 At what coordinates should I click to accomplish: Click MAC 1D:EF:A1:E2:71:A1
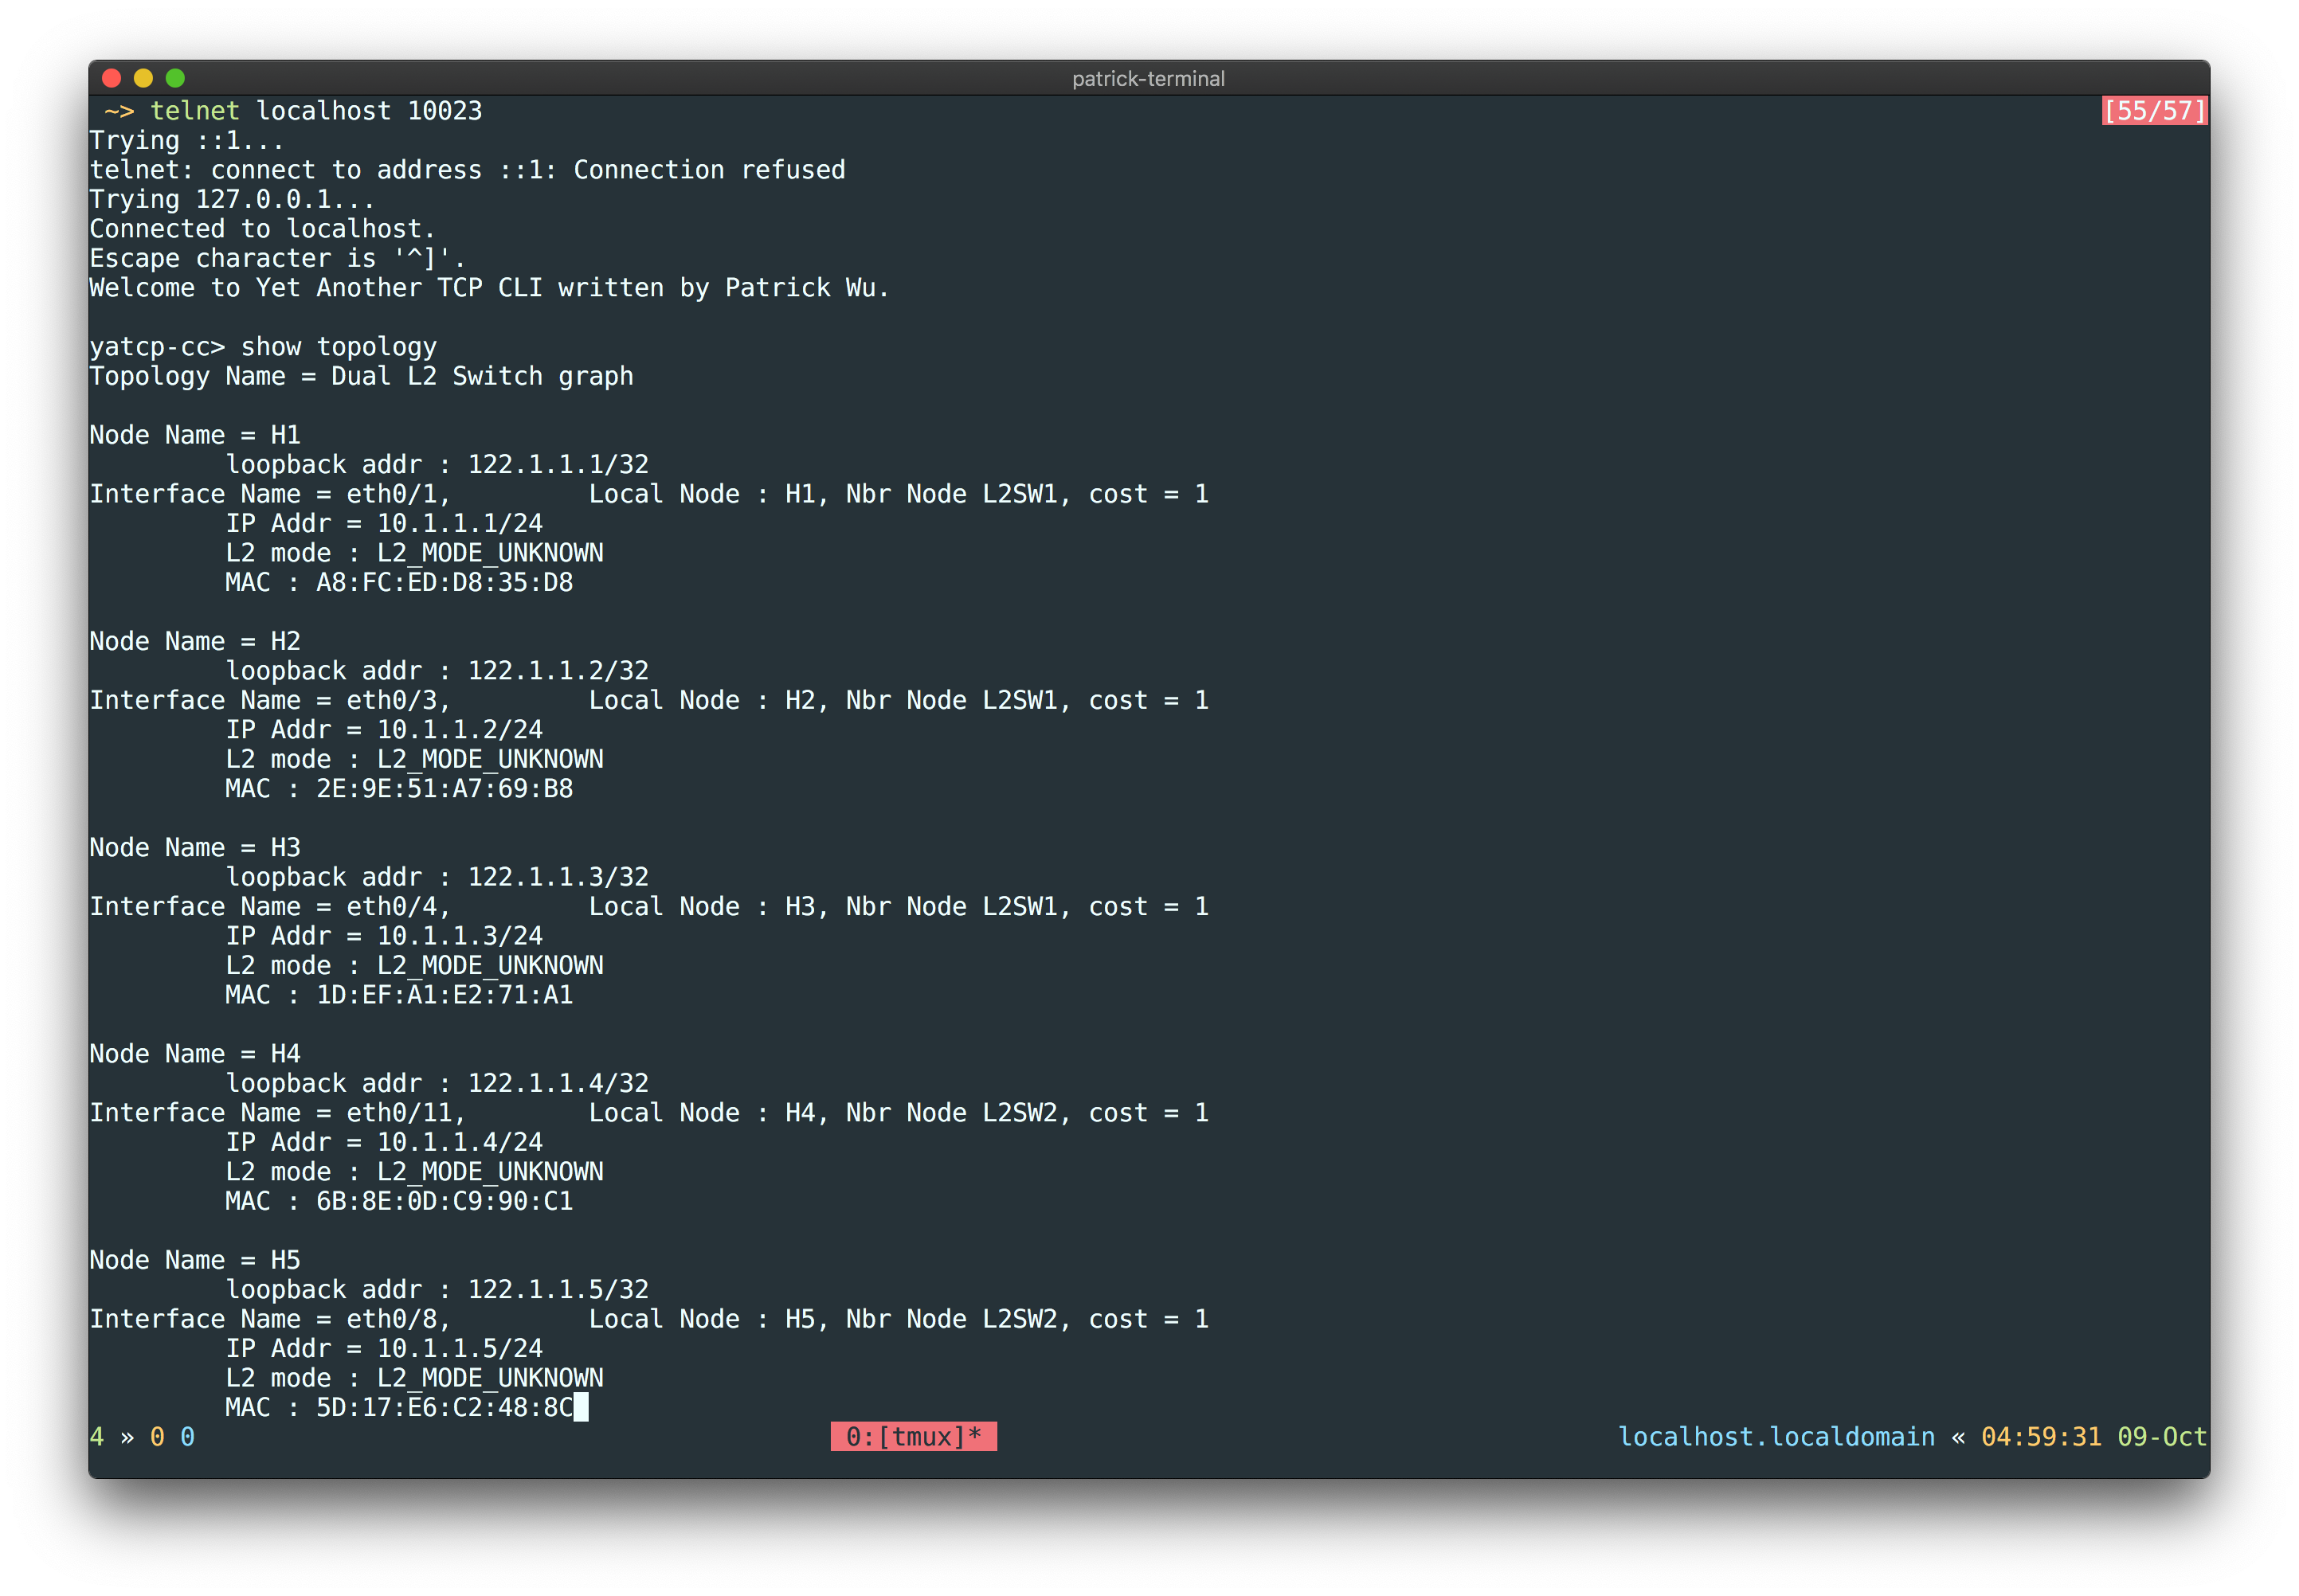399,995
